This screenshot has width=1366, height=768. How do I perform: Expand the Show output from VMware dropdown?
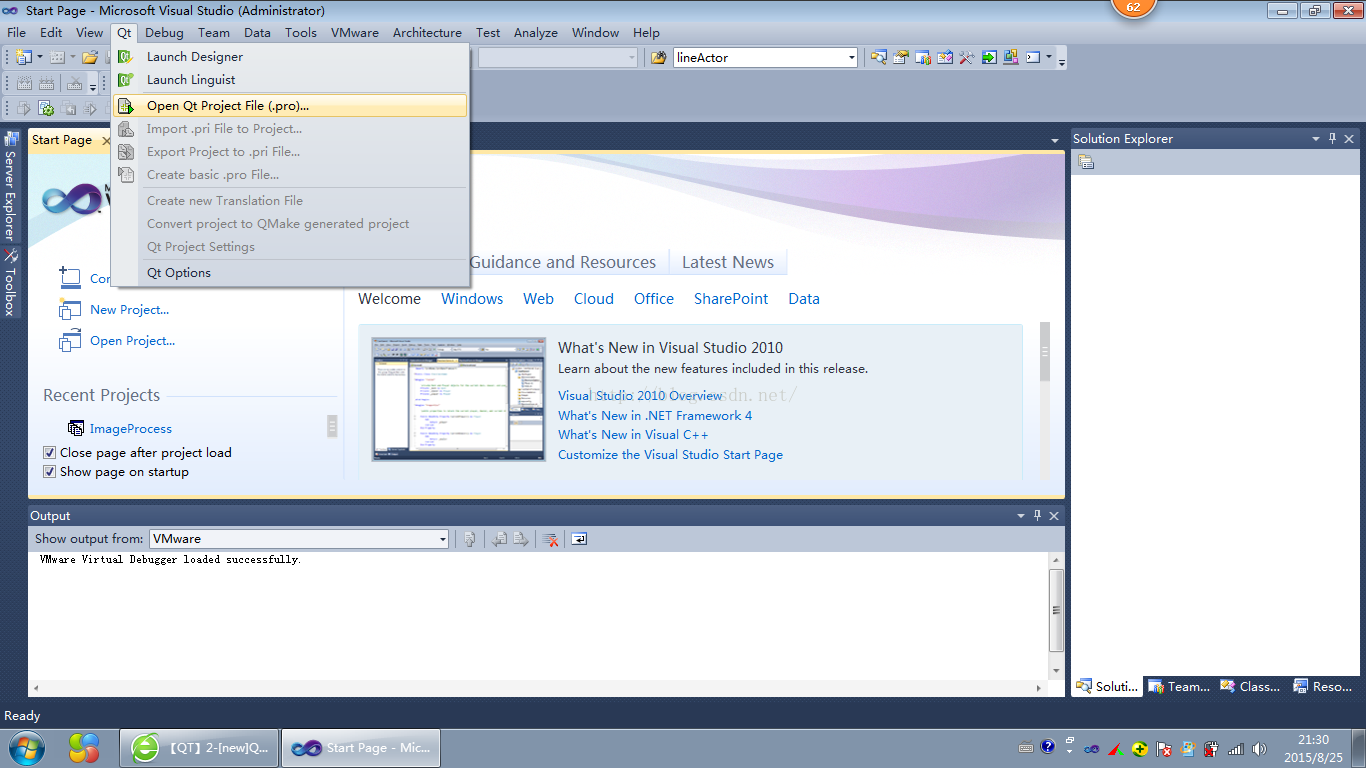pos(442,539)
